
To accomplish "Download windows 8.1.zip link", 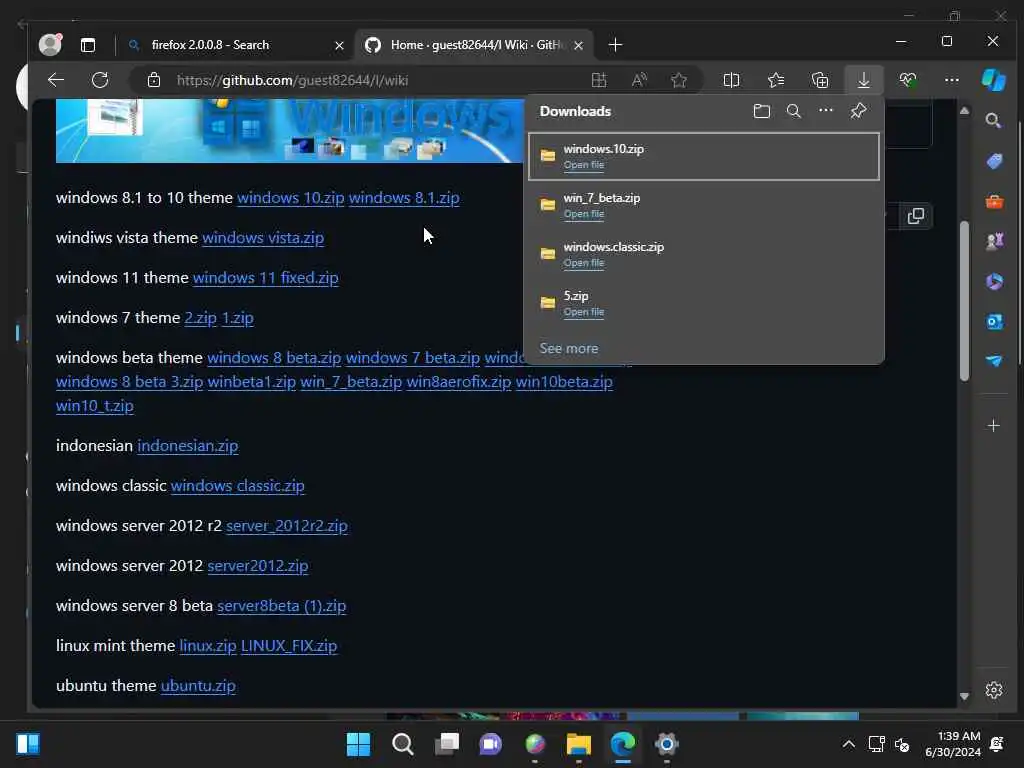I will point(404,198).
